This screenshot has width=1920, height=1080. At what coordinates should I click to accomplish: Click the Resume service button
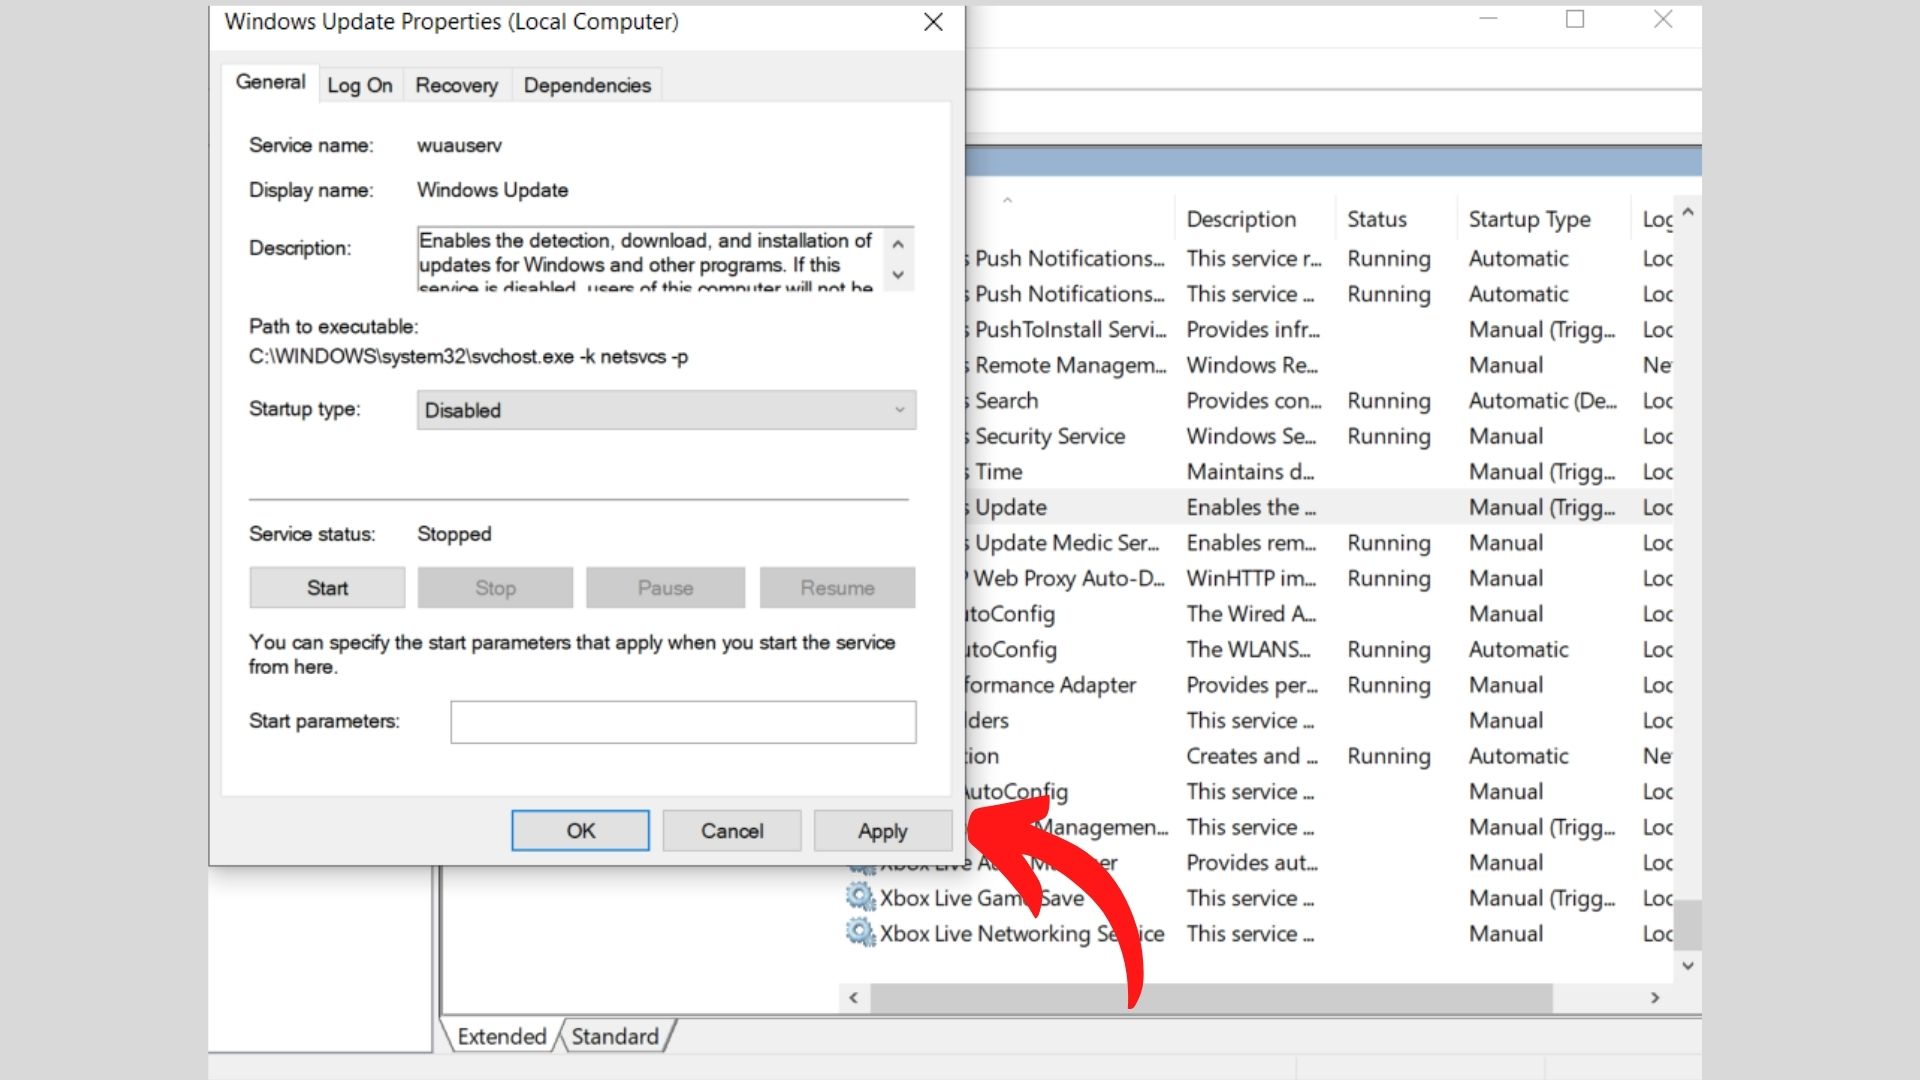click(x=837, y=588)
